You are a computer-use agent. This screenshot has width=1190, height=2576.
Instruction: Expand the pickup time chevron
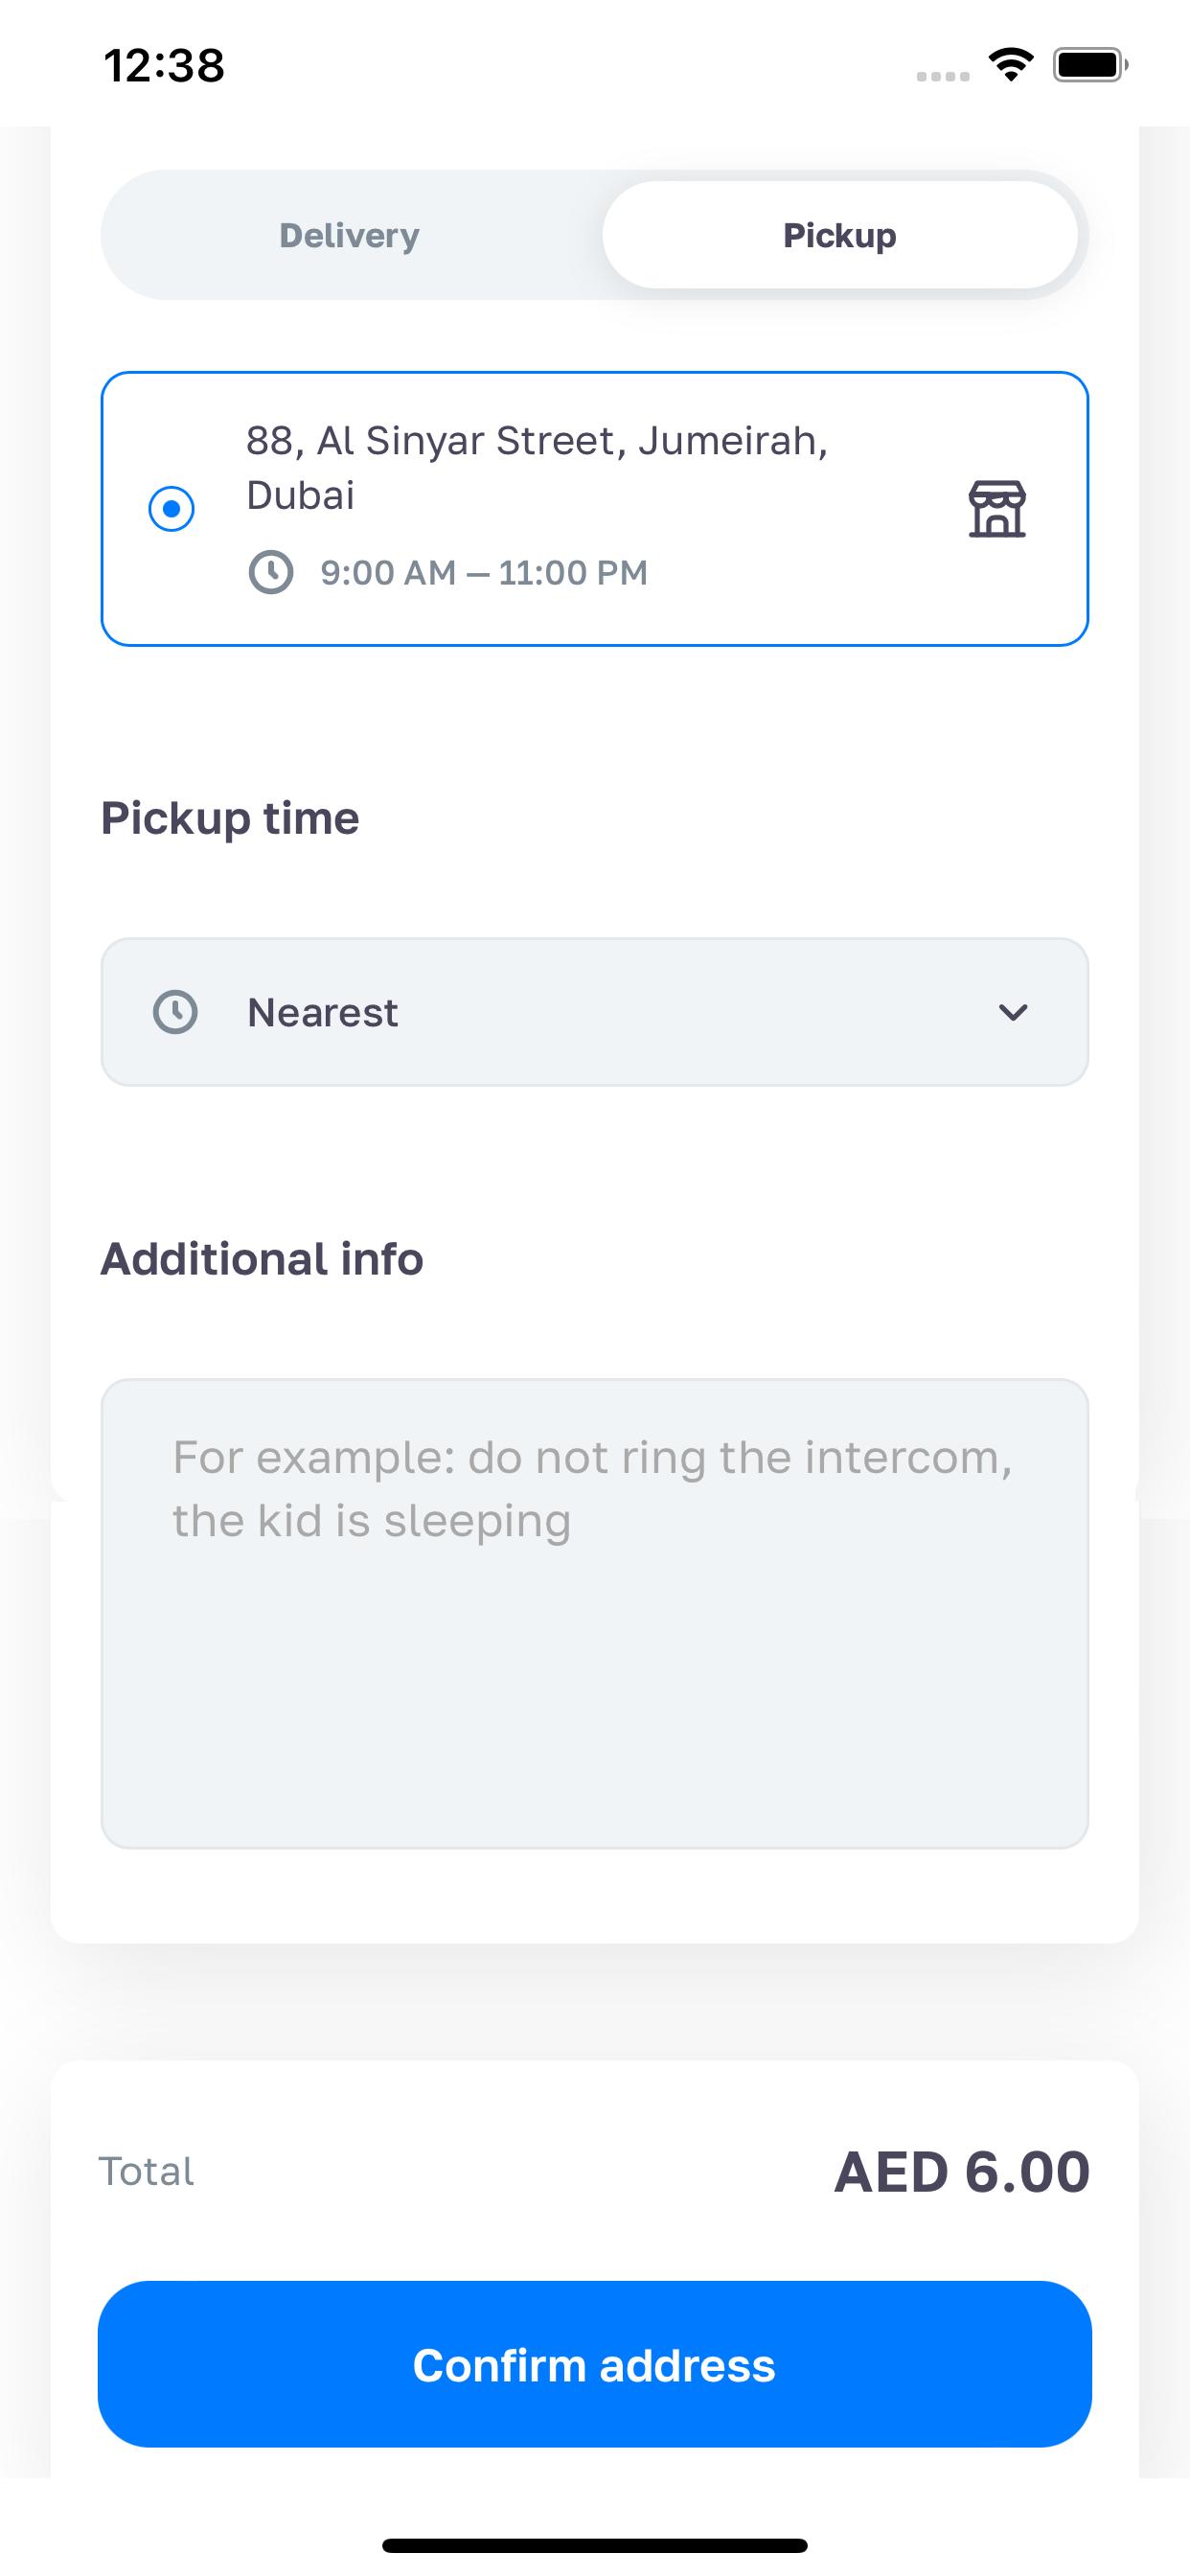[x=1013, y=1012]
